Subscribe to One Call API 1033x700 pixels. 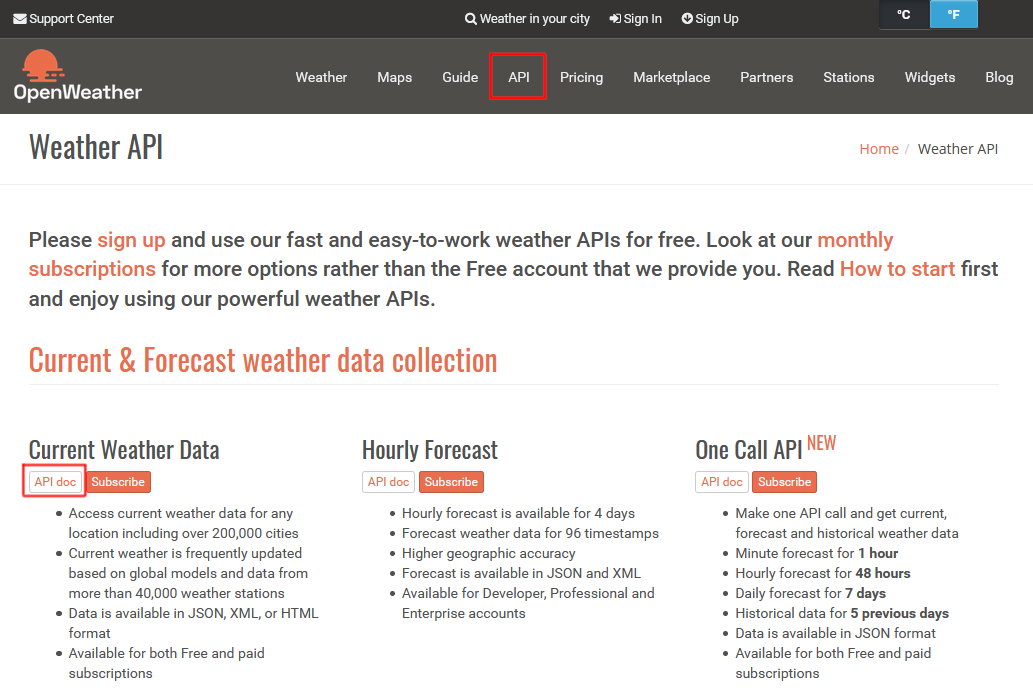coord(785,482)
